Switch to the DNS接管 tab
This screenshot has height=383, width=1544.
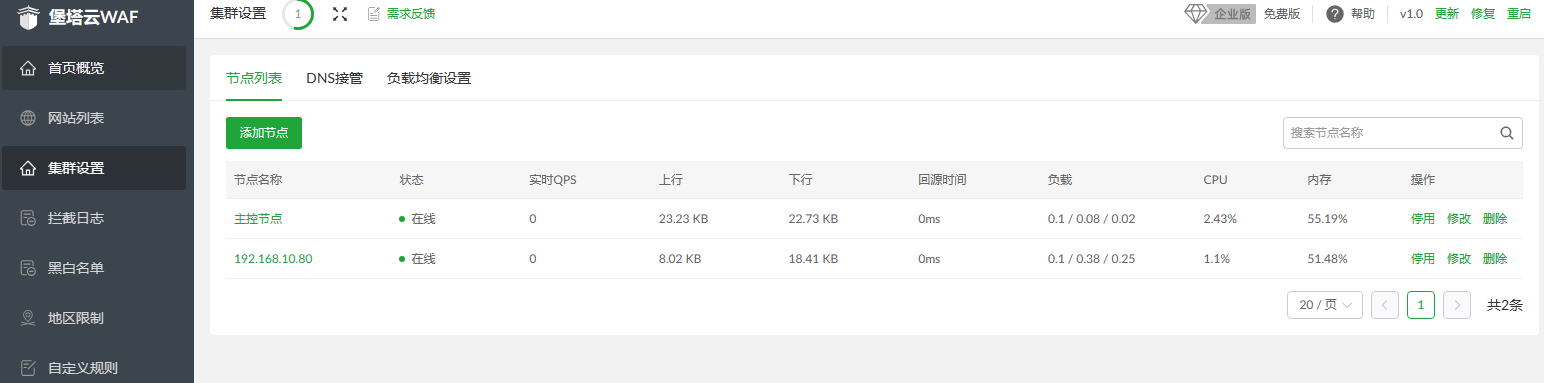click(x=334, y=78)
